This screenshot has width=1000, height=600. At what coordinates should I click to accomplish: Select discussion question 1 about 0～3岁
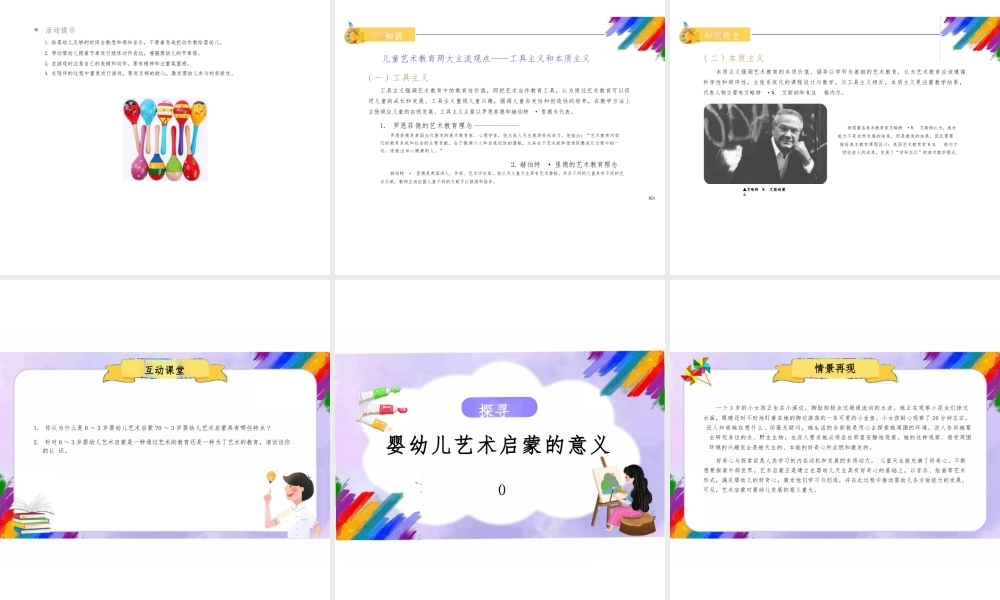coord(153,428)
